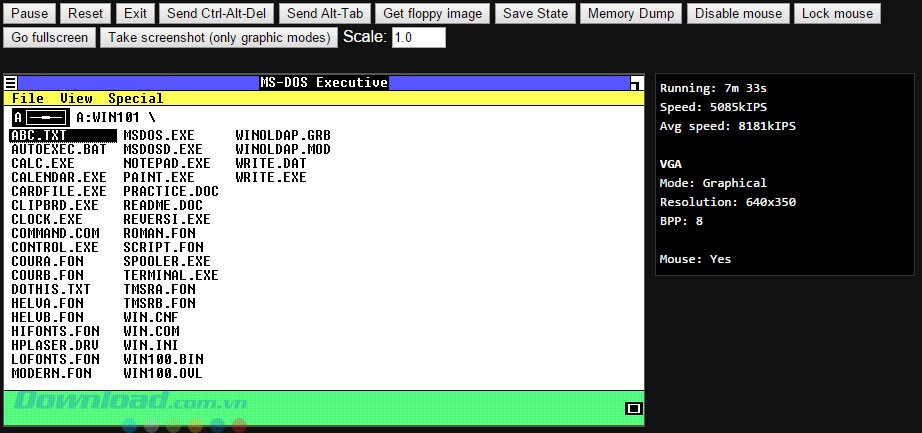
Task: Click Send Ctrl-Alt-Del button
Action: tap(216, 14)
